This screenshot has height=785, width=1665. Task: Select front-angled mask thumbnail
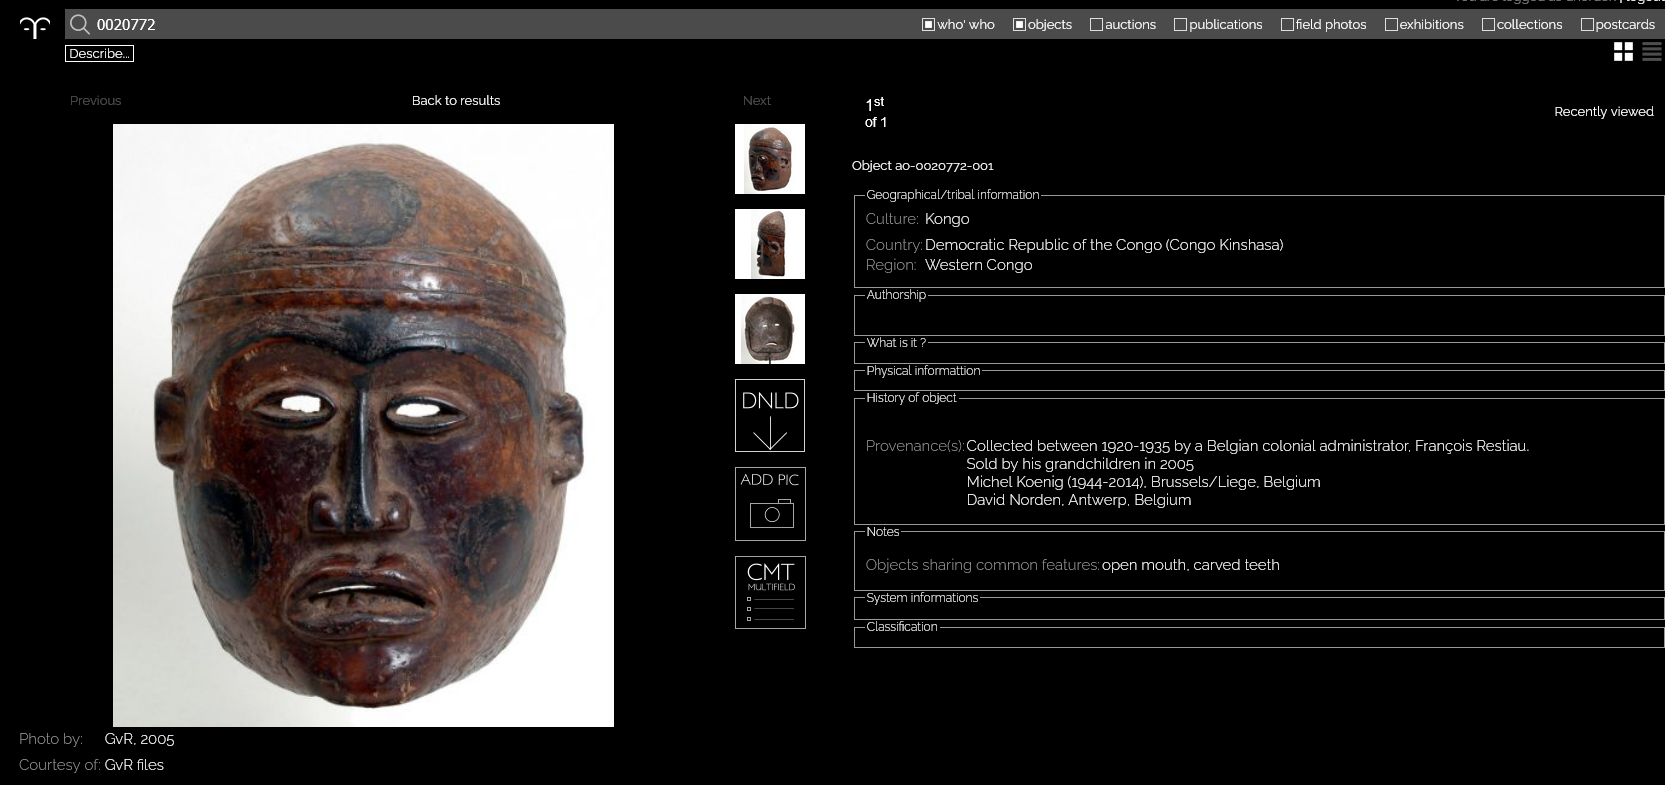tap(770, 159)
